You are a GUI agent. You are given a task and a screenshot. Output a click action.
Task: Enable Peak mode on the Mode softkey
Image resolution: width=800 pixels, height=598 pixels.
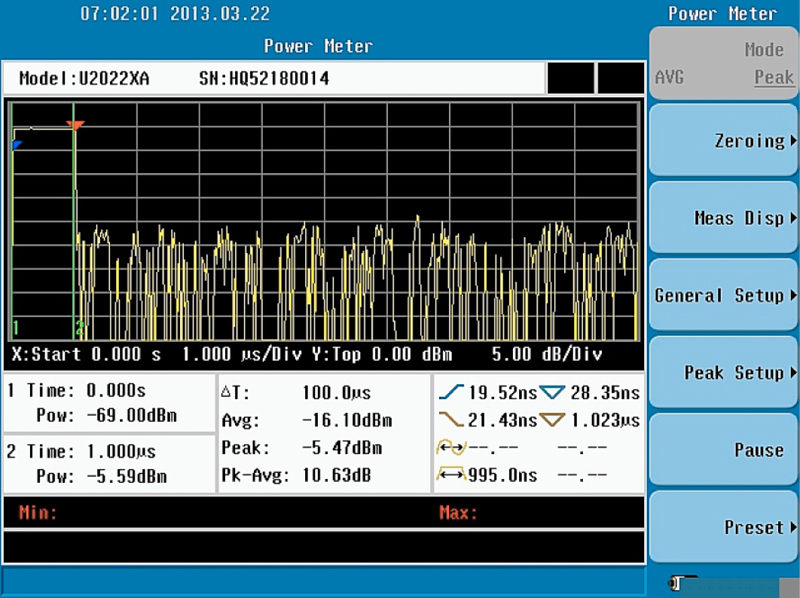[x=773, y=77]
